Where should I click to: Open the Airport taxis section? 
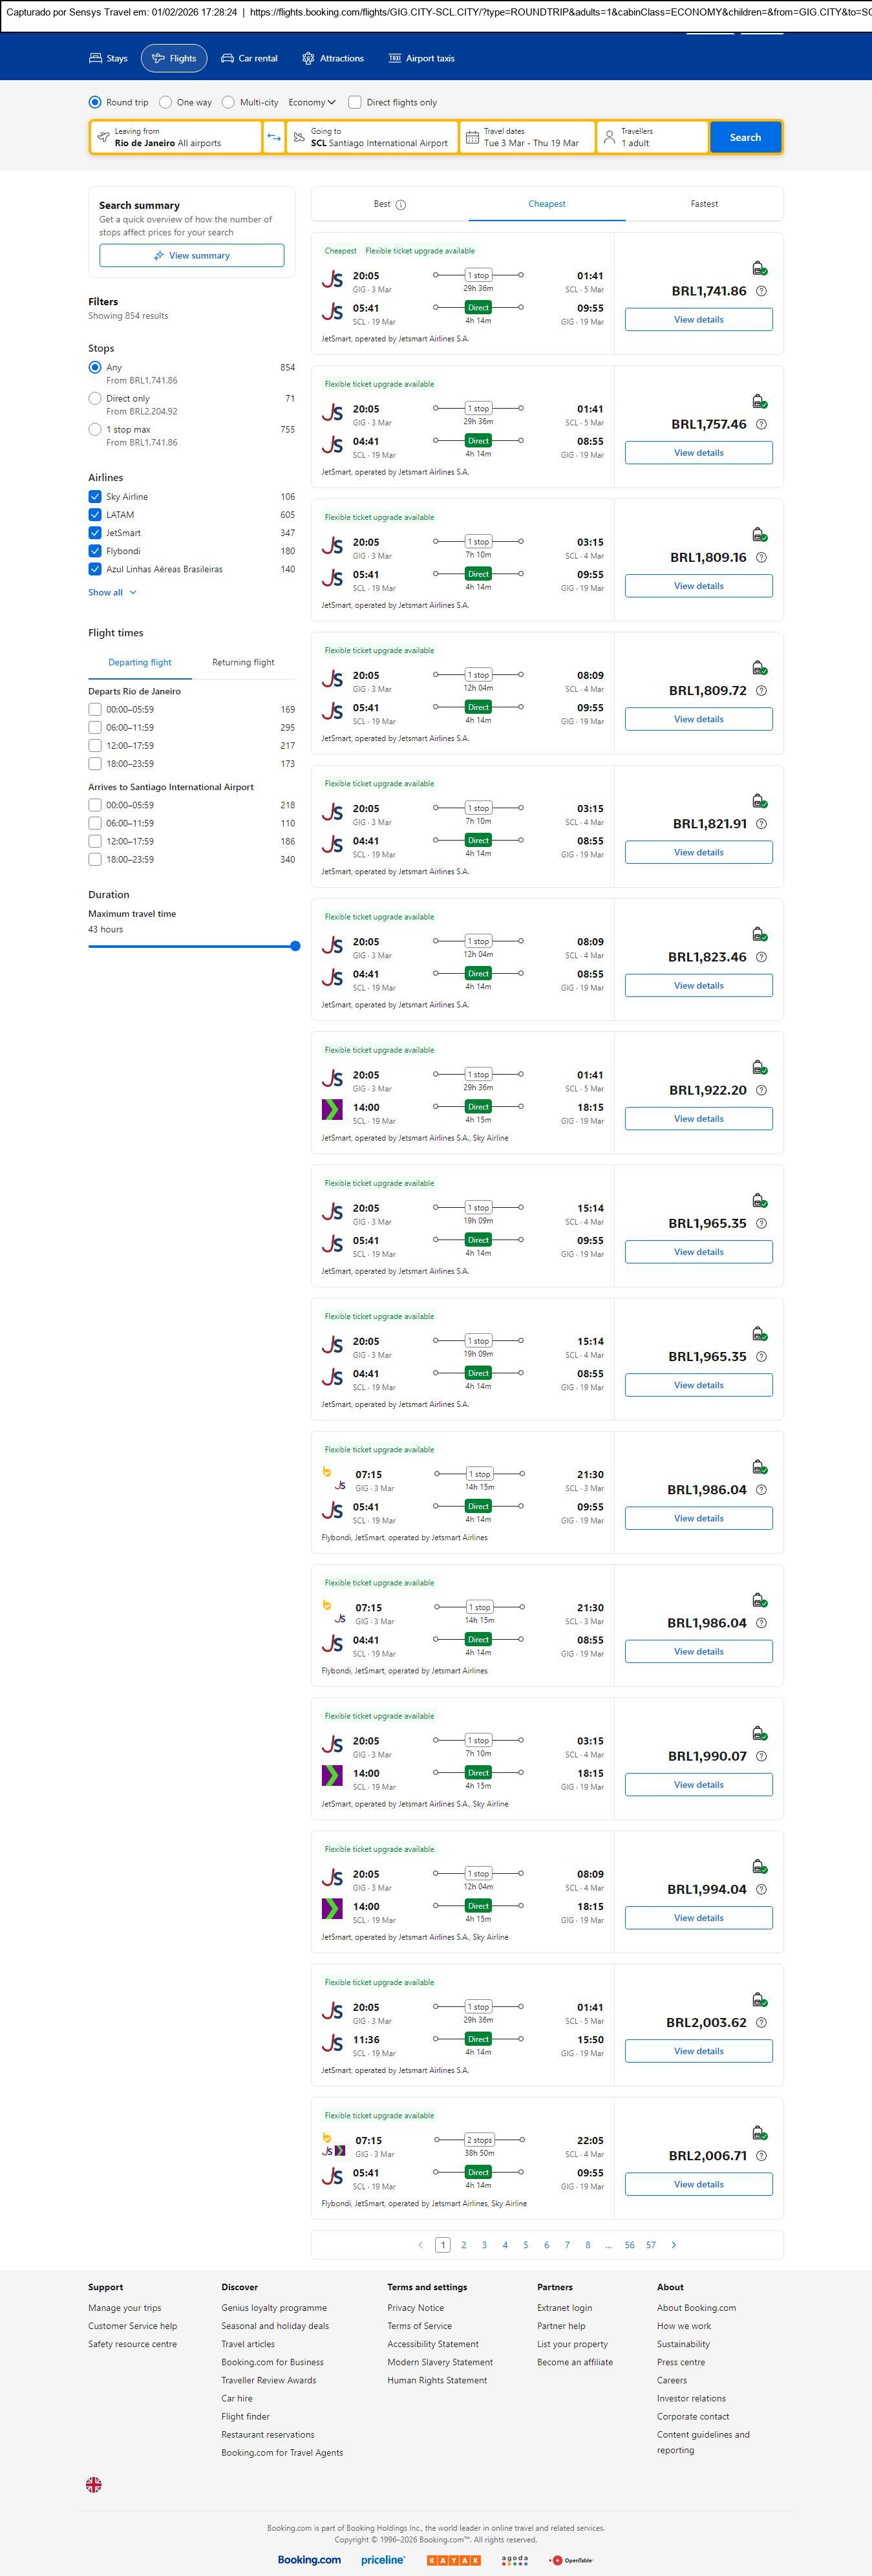click(421, 59)
